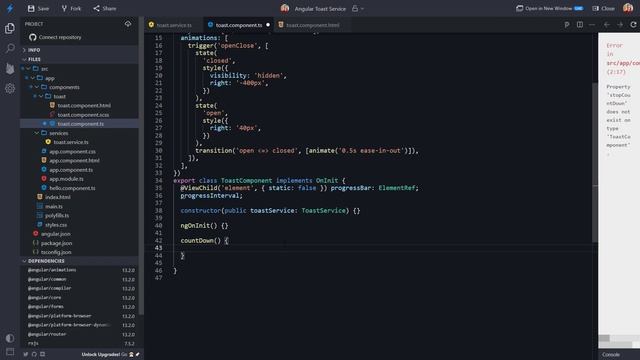Open the Settings gear in sidebar
This screenshot has height=360, width=640.
[x=10, y=88]
